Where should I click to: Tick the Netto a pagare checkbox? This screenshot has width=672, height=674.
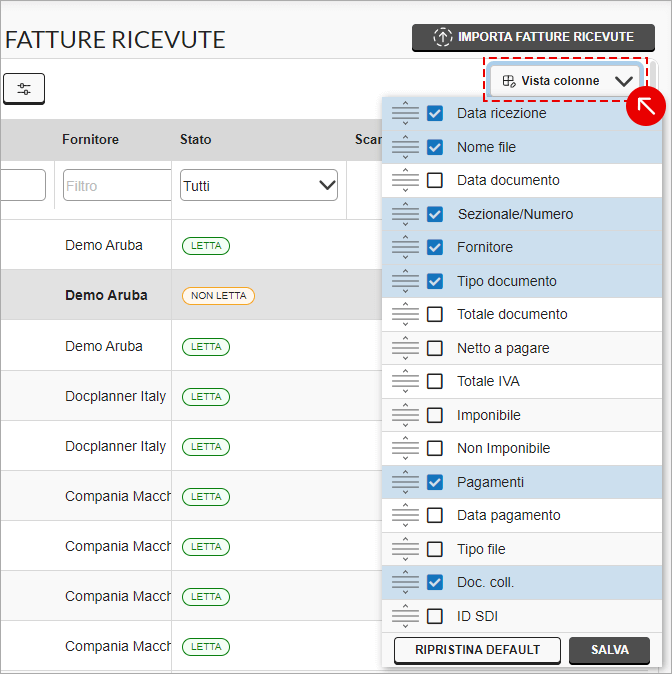point(435,348)
